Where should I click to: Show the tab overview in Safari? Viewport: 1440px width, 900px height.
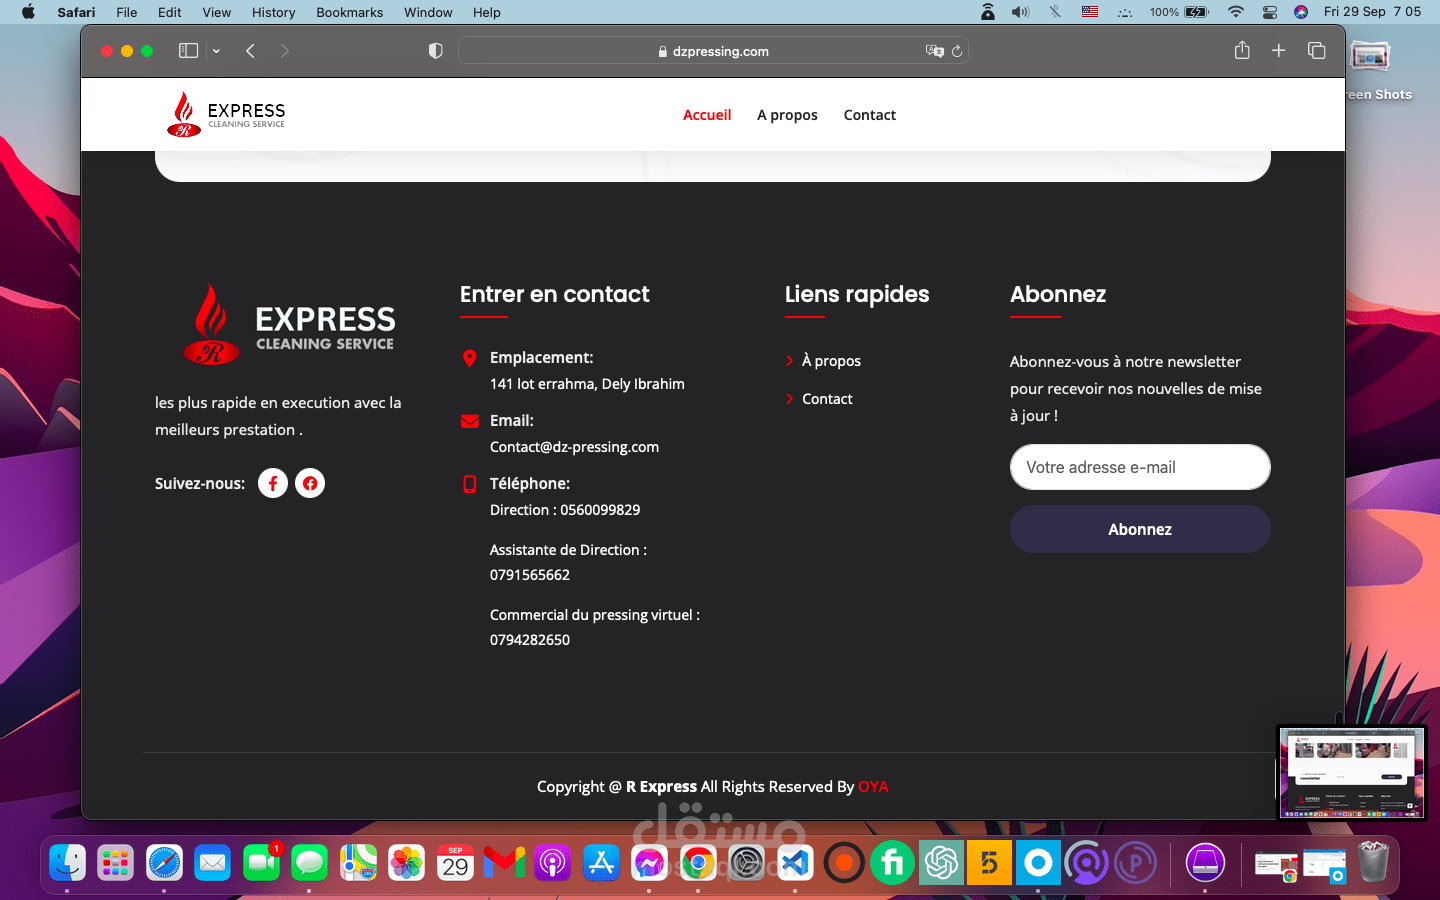(x=1316, y=50)
